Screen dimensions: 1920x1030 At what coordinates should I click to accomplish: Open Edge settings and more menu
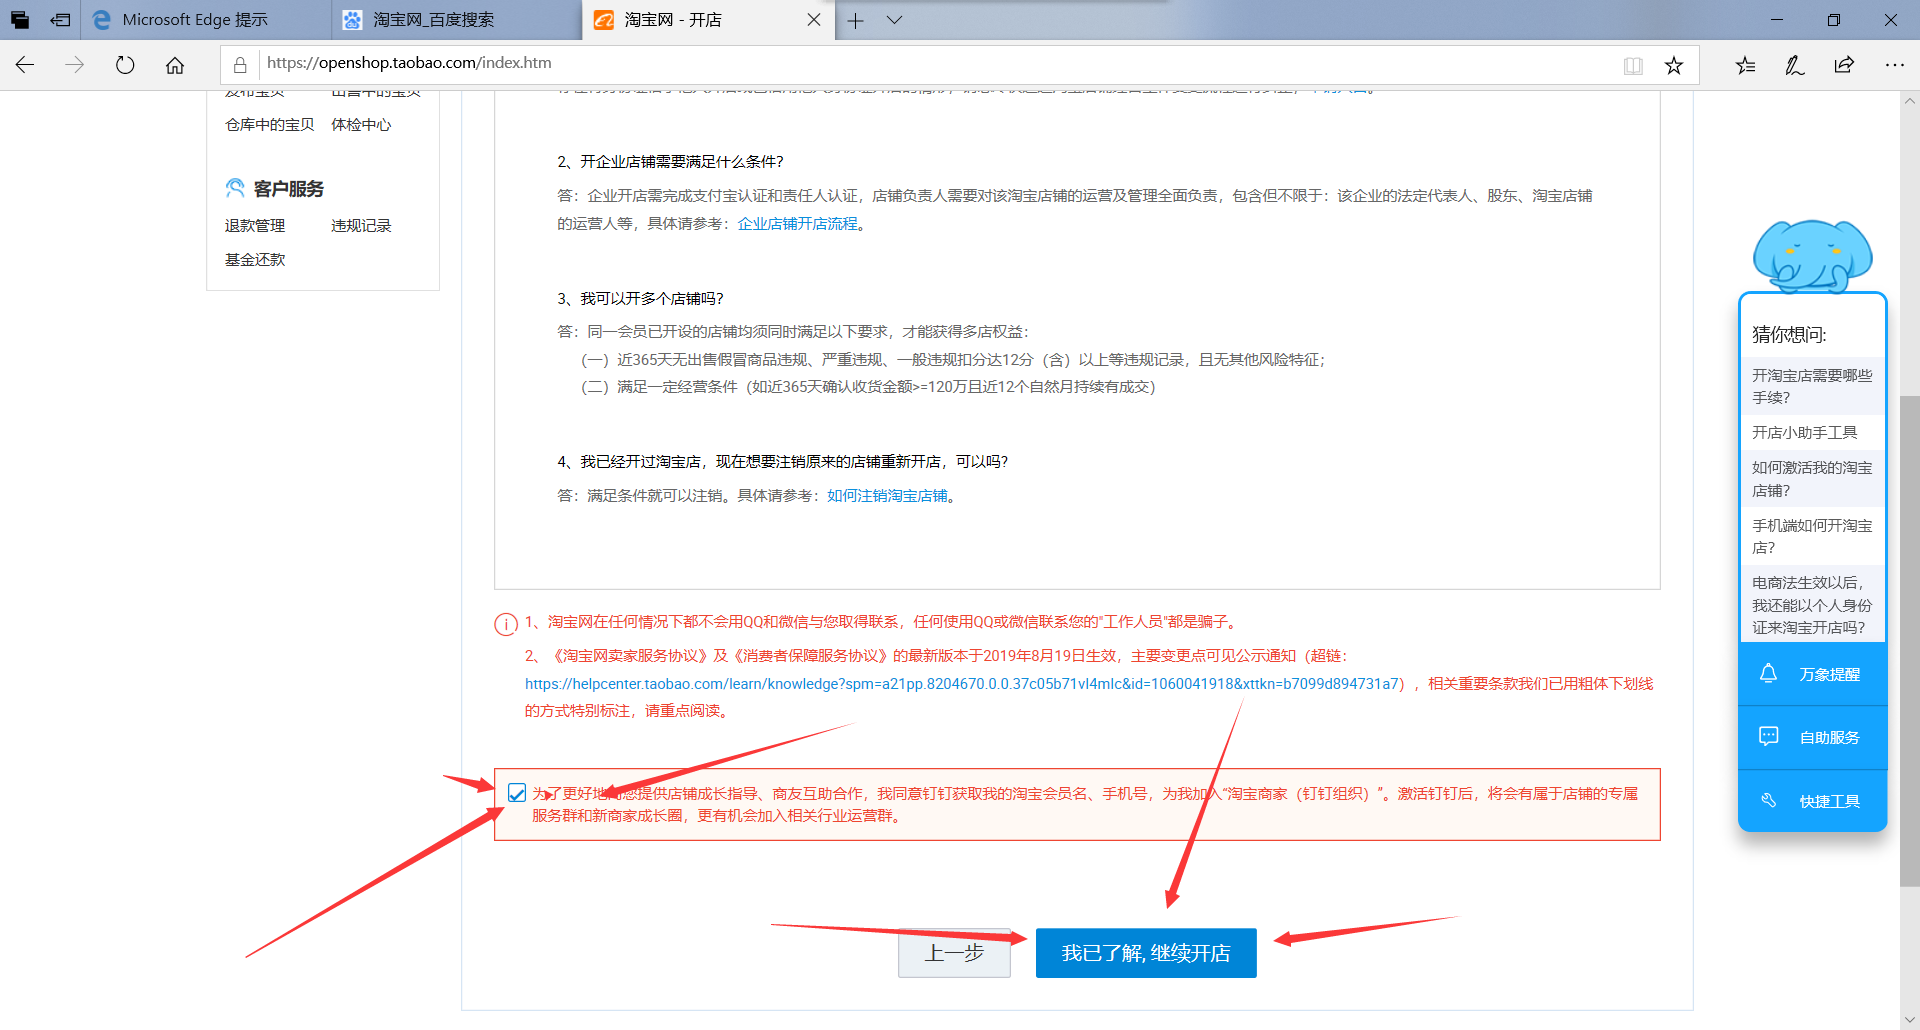click(x=1894, y=65)
